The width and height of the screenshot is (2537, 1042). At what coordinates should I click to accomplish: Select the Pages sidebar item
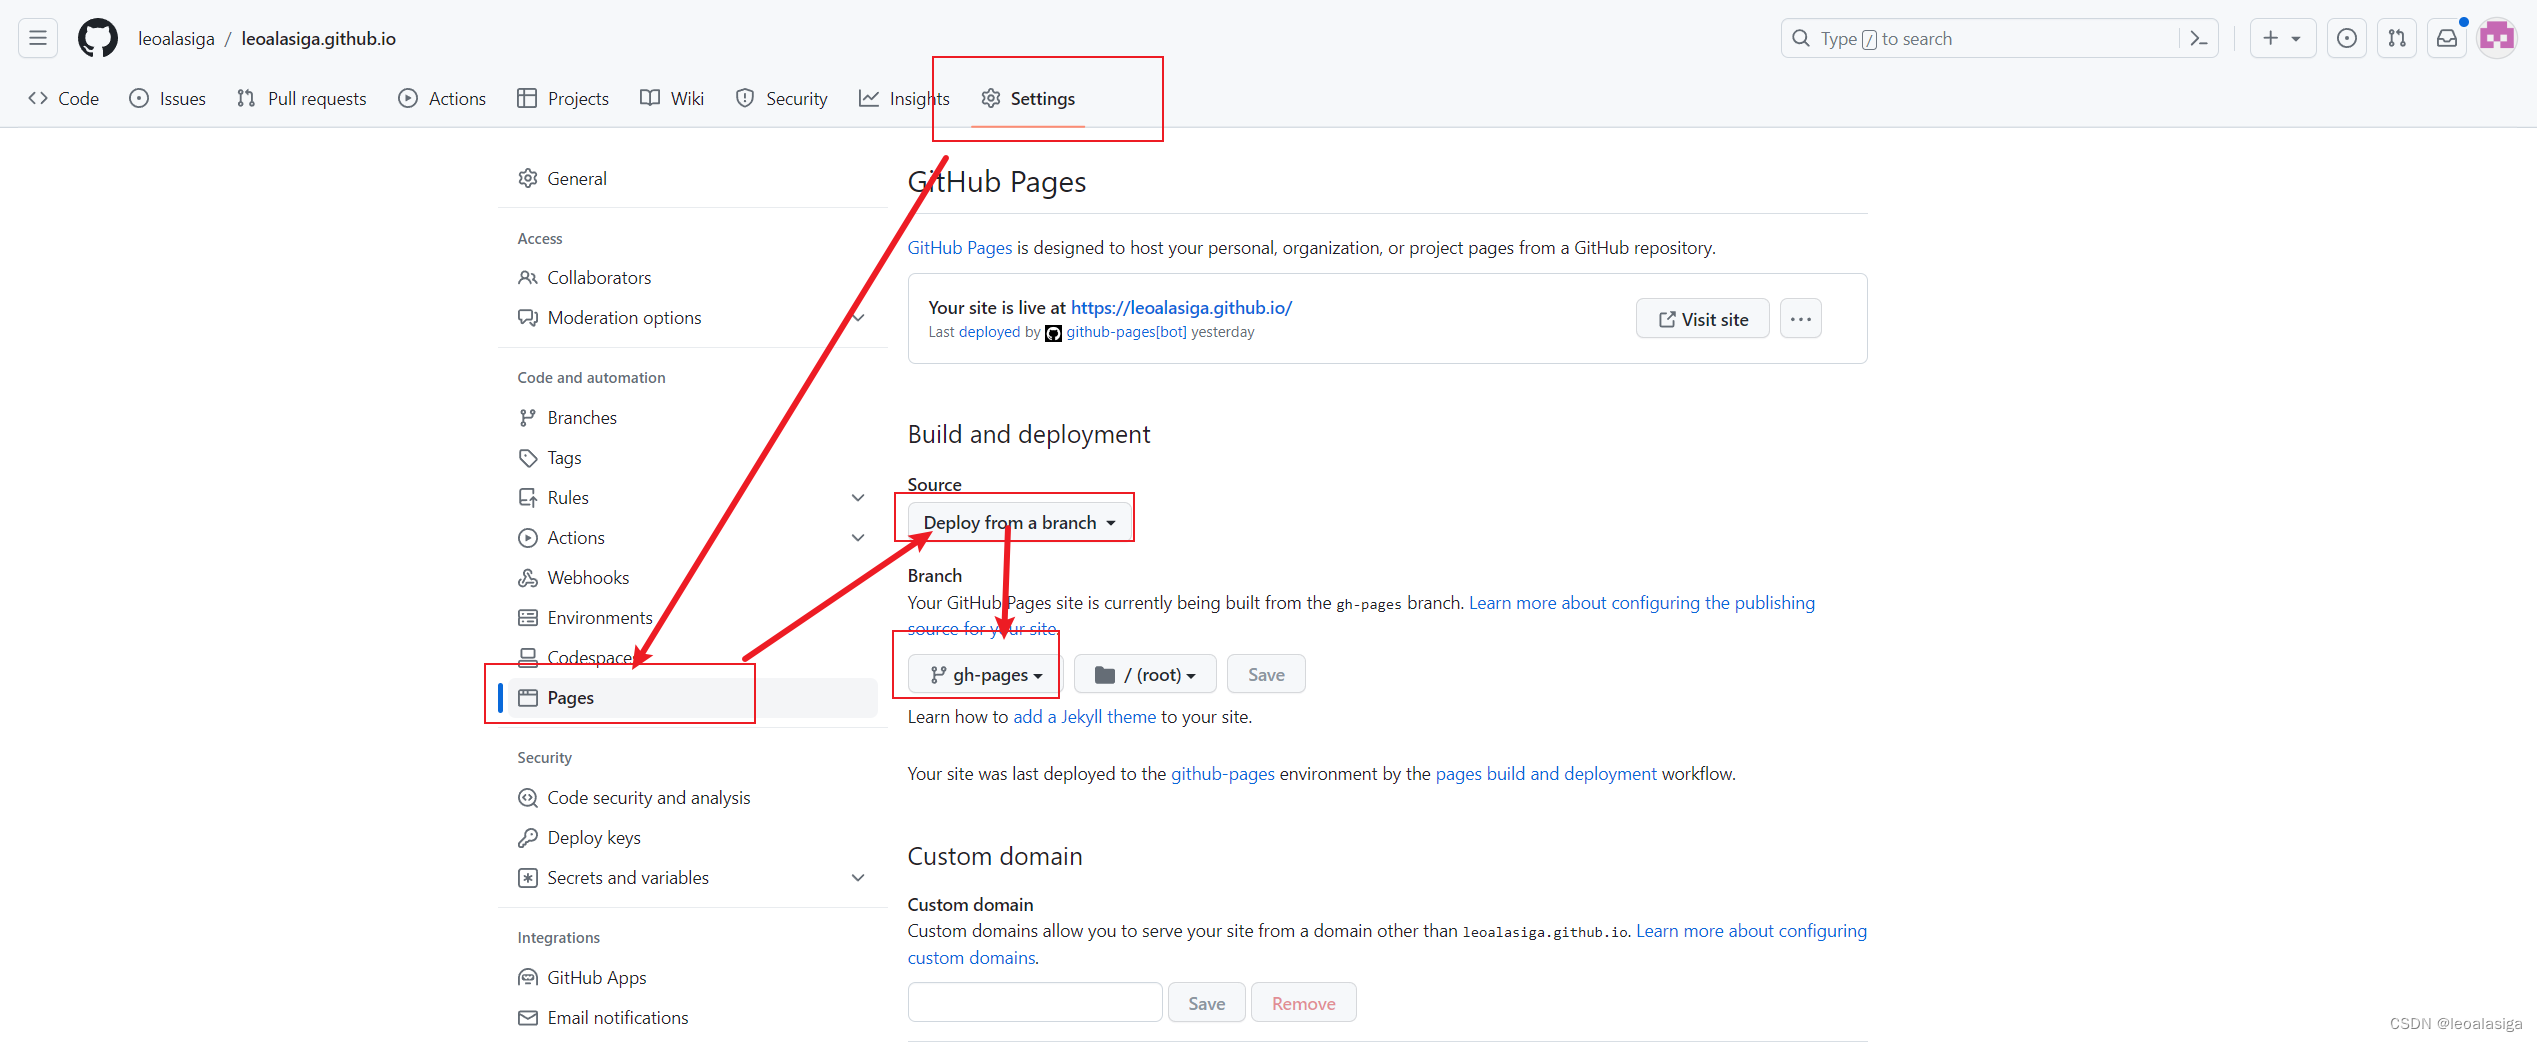point(569,697)
